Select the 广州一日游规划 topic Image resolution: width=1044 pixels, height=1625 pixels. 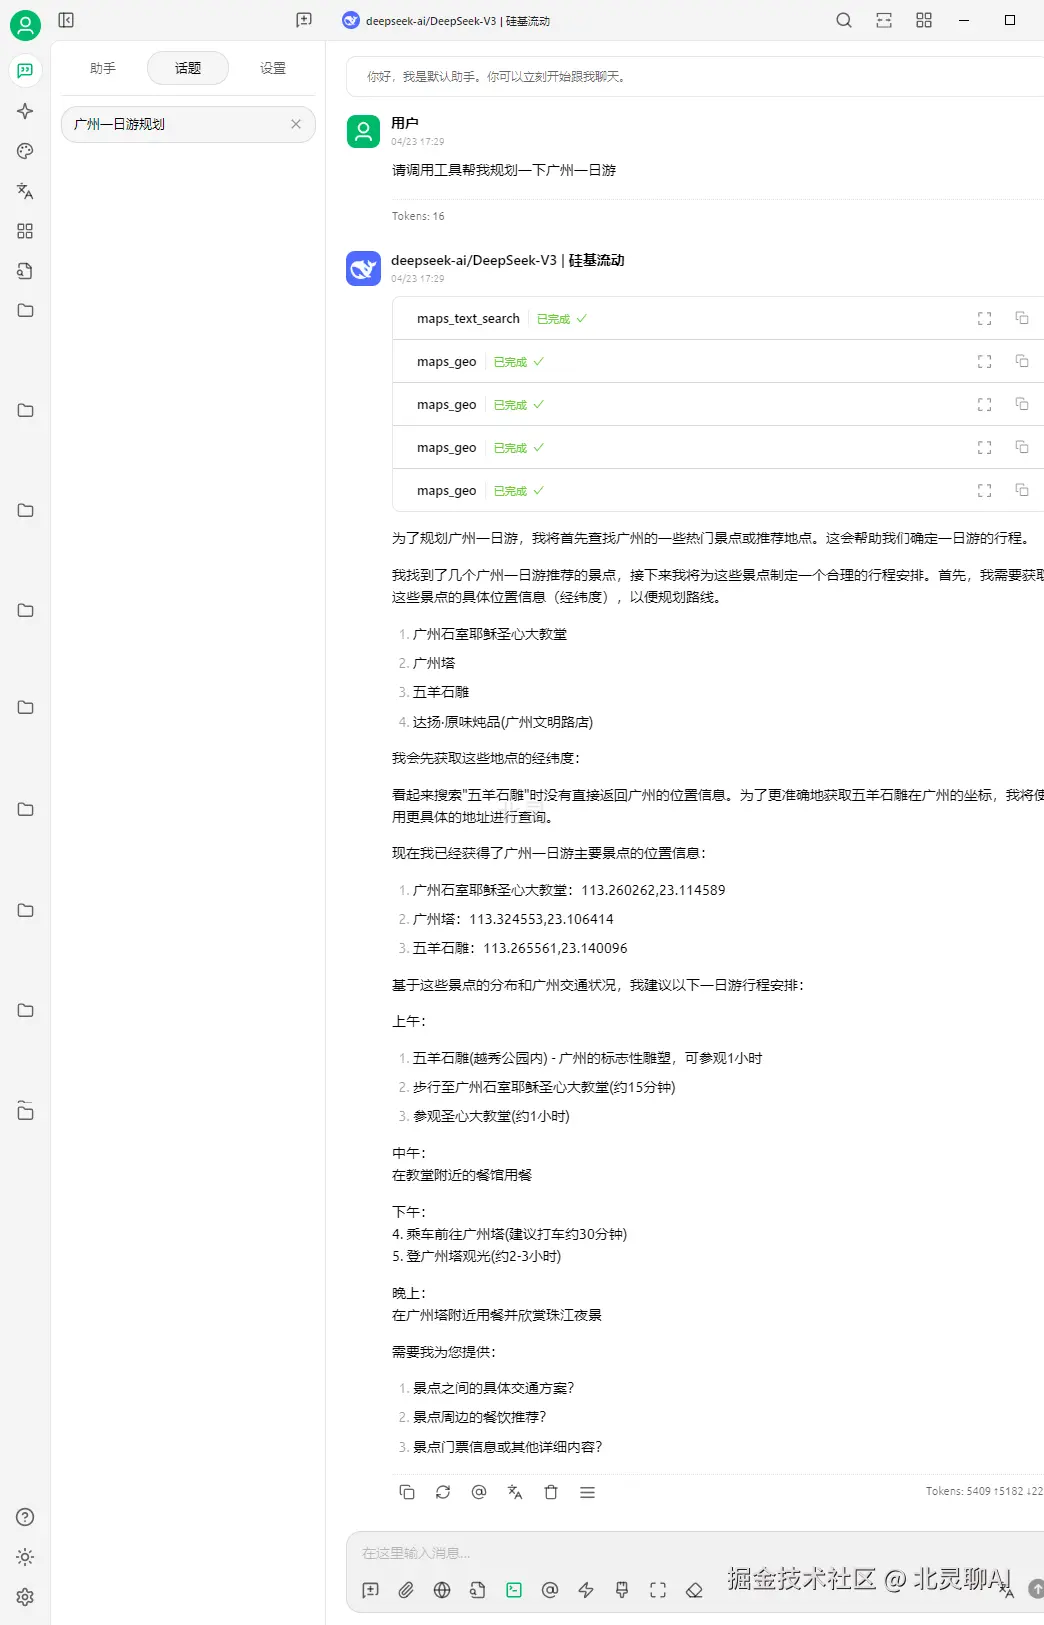tap(188, 124)
